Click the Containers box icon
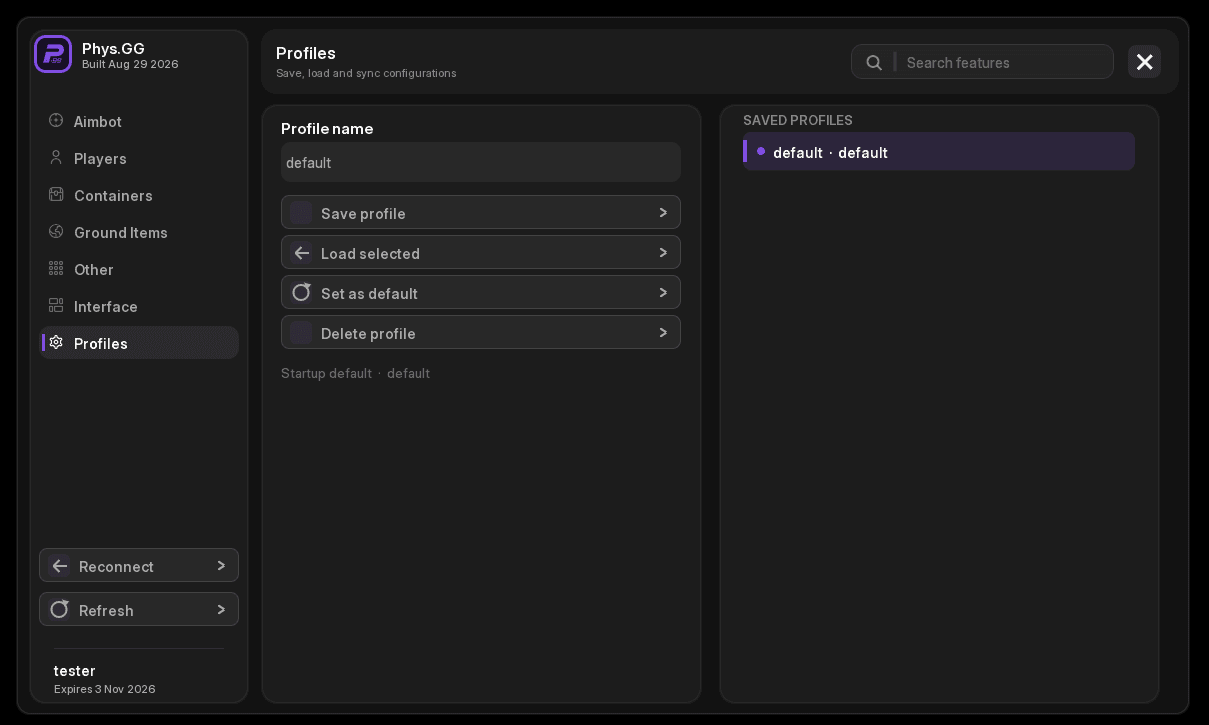Screen dimensions: 1209x725 coord(56,195)
